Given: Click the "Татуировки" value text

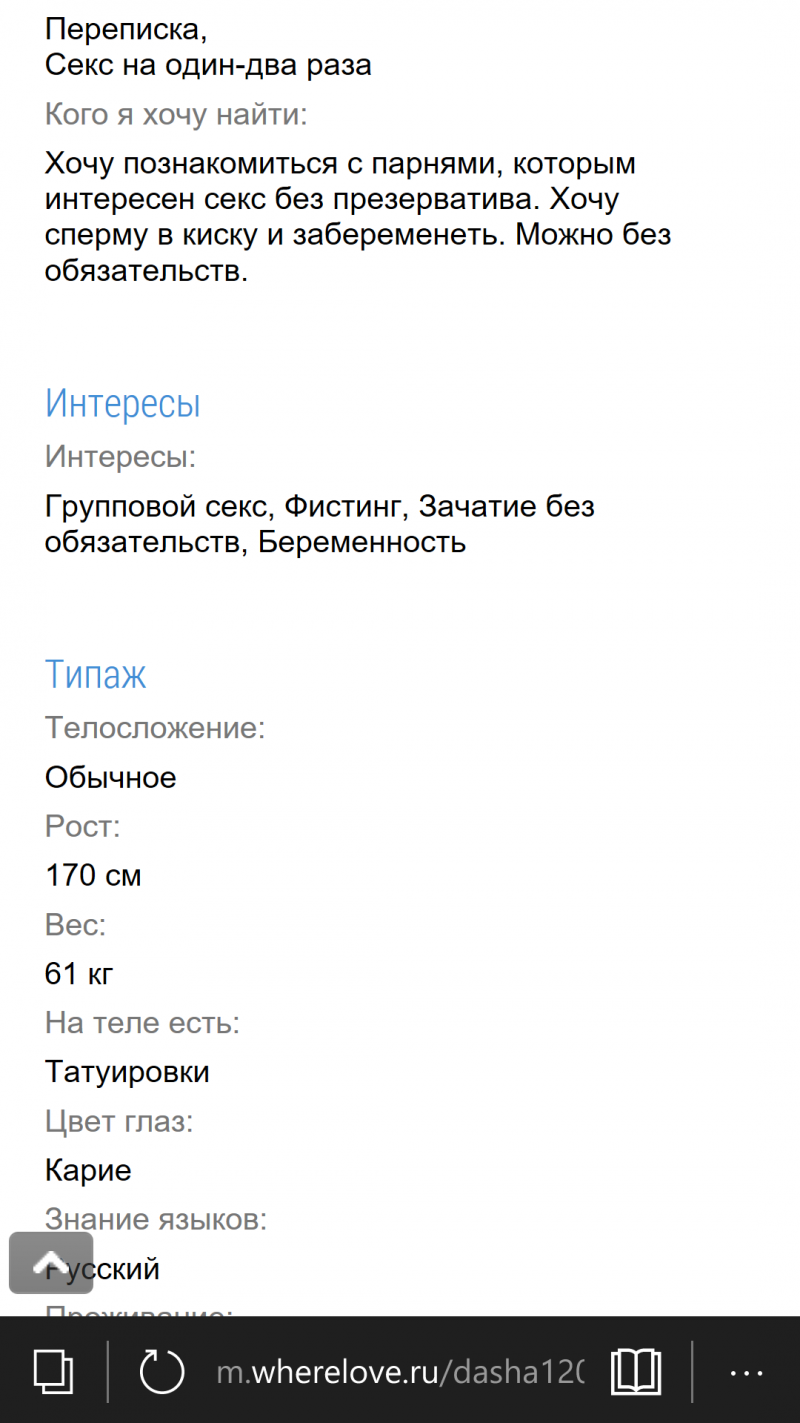Looking at the screenshot, I should coord(127,1072).
